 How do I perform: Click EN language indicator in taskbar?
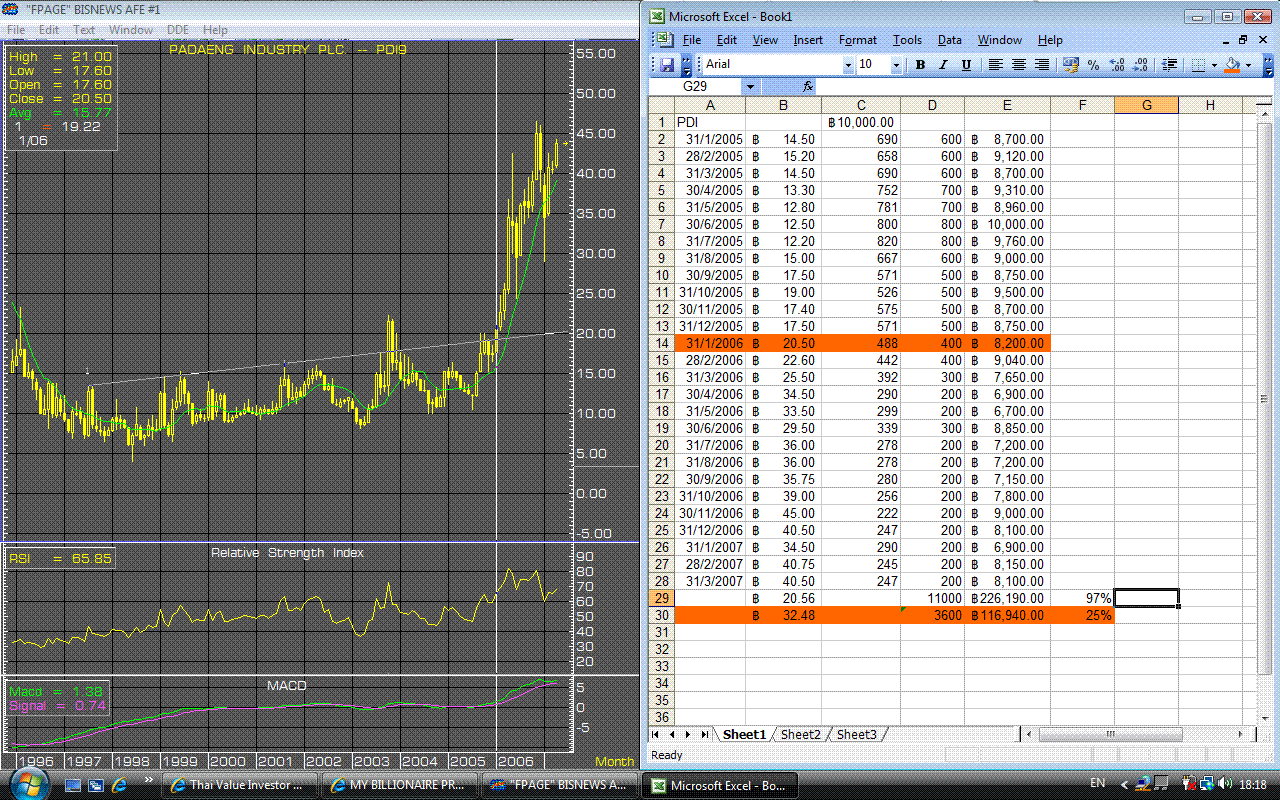[x=1097, y=784]
